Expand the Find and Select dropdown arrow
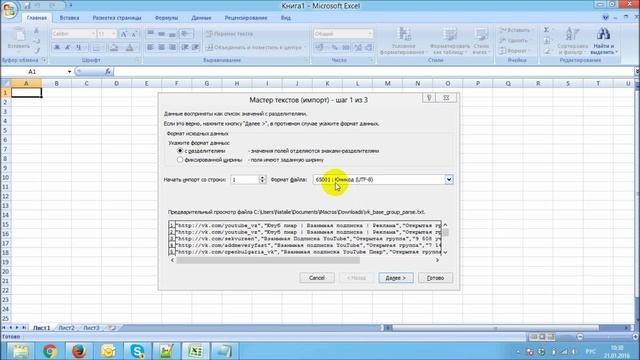 point(616,52)
